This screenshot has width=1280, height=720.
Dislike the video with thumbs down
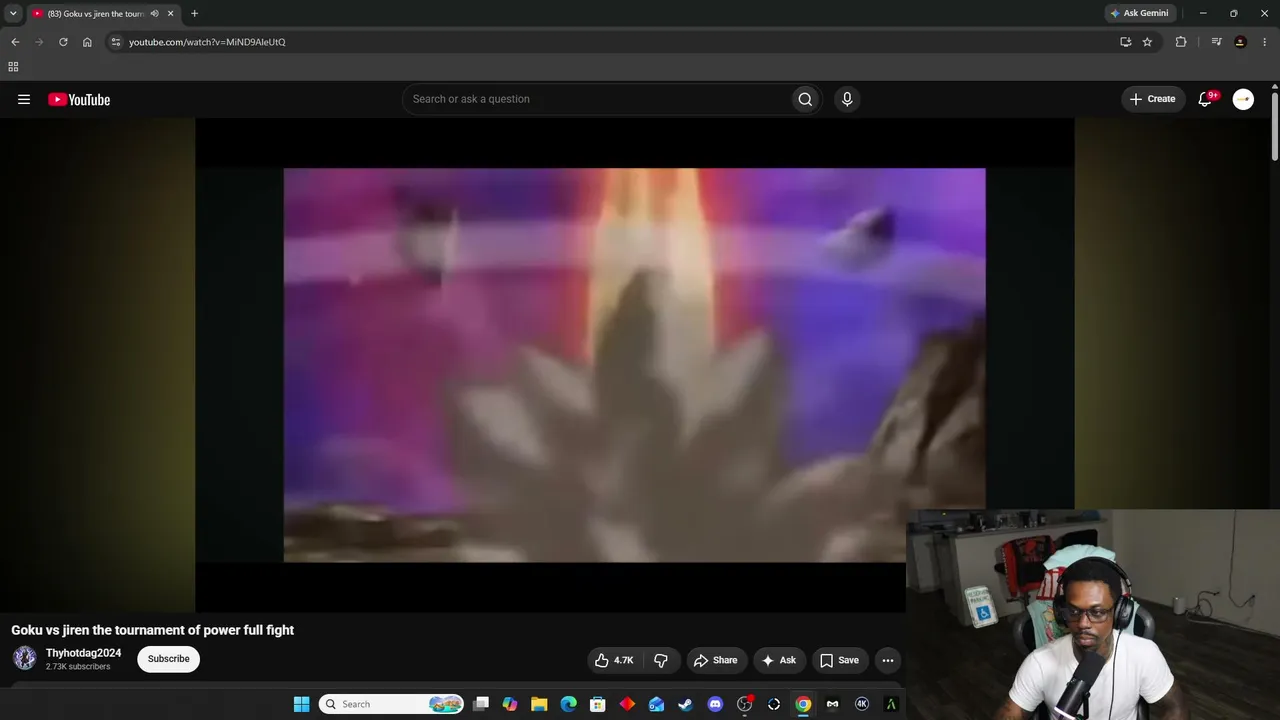[661, 660]
